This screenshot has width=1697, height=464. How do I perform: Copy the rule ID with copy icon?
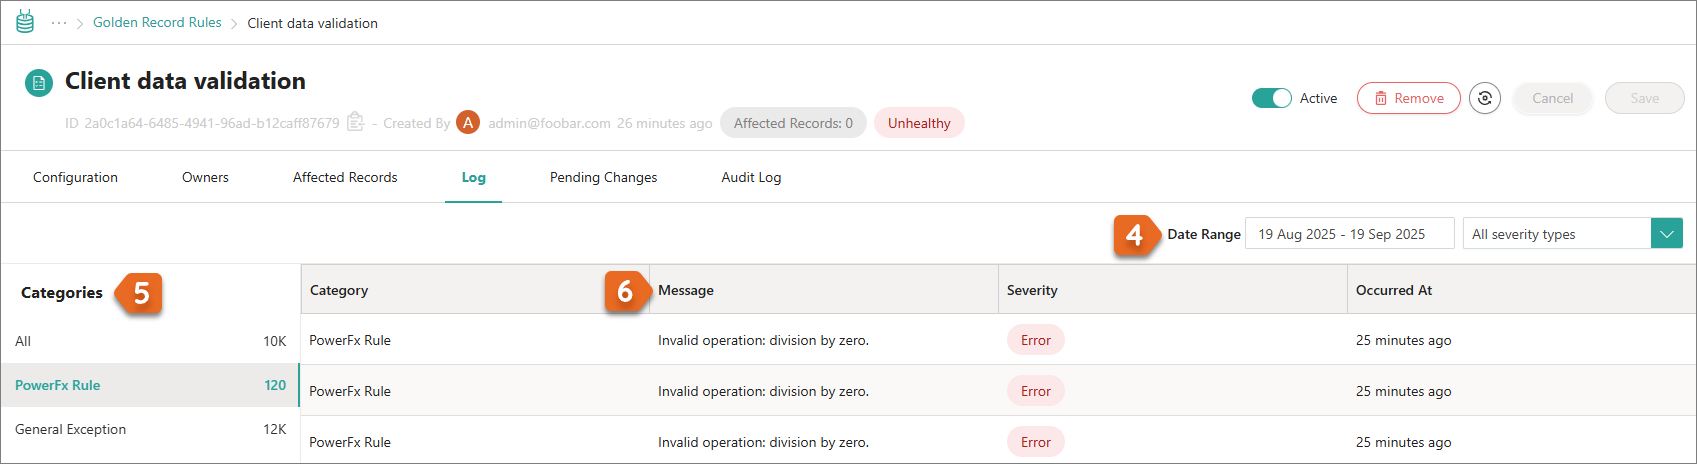(x=355, y=122)
